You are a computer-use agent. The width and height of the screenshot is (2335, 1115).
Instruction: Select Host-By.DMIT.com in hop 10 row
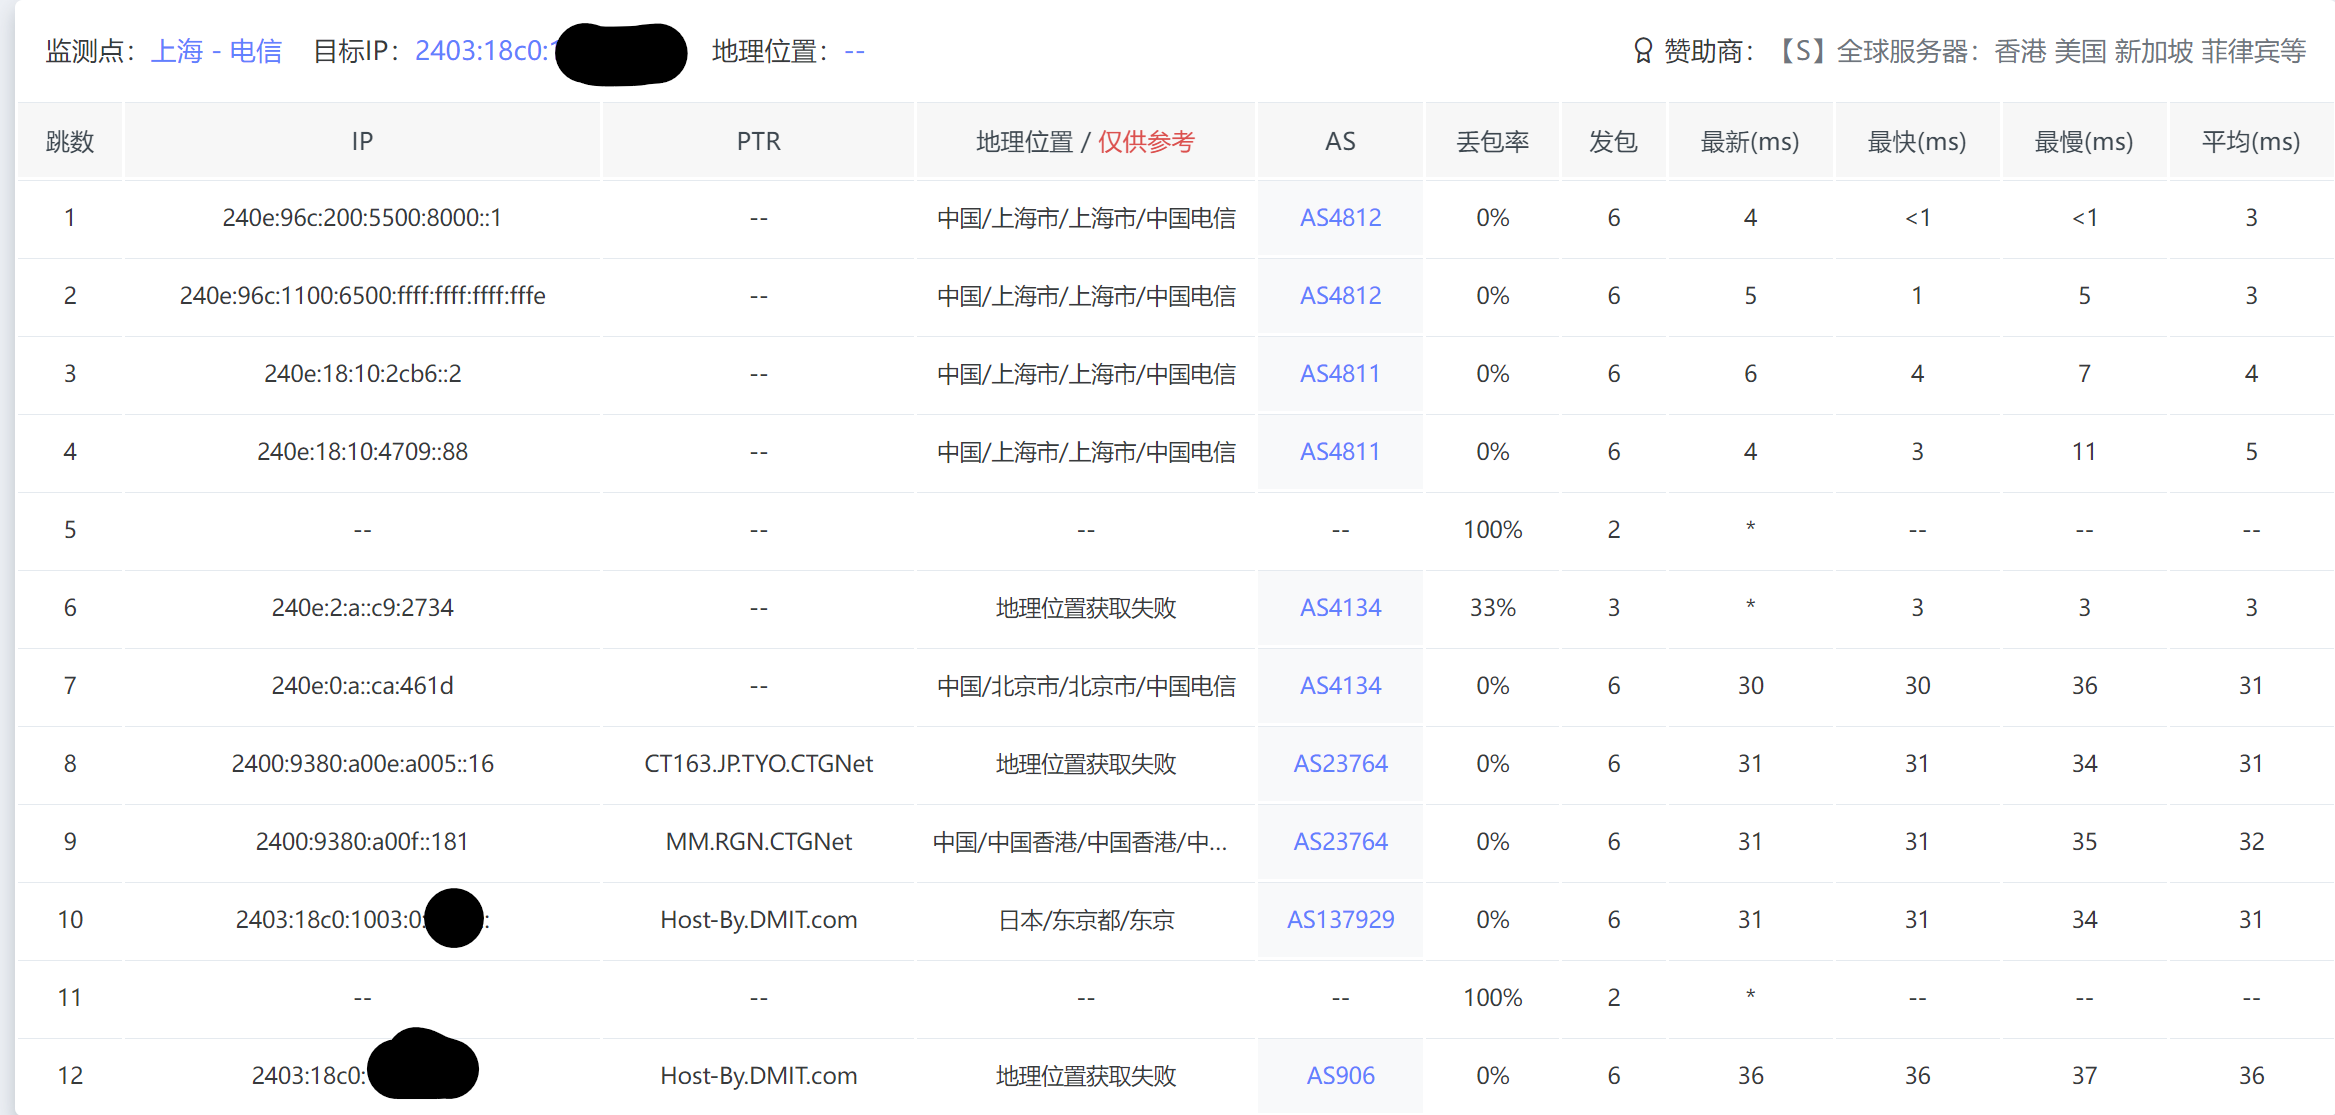tap(759, 920)
